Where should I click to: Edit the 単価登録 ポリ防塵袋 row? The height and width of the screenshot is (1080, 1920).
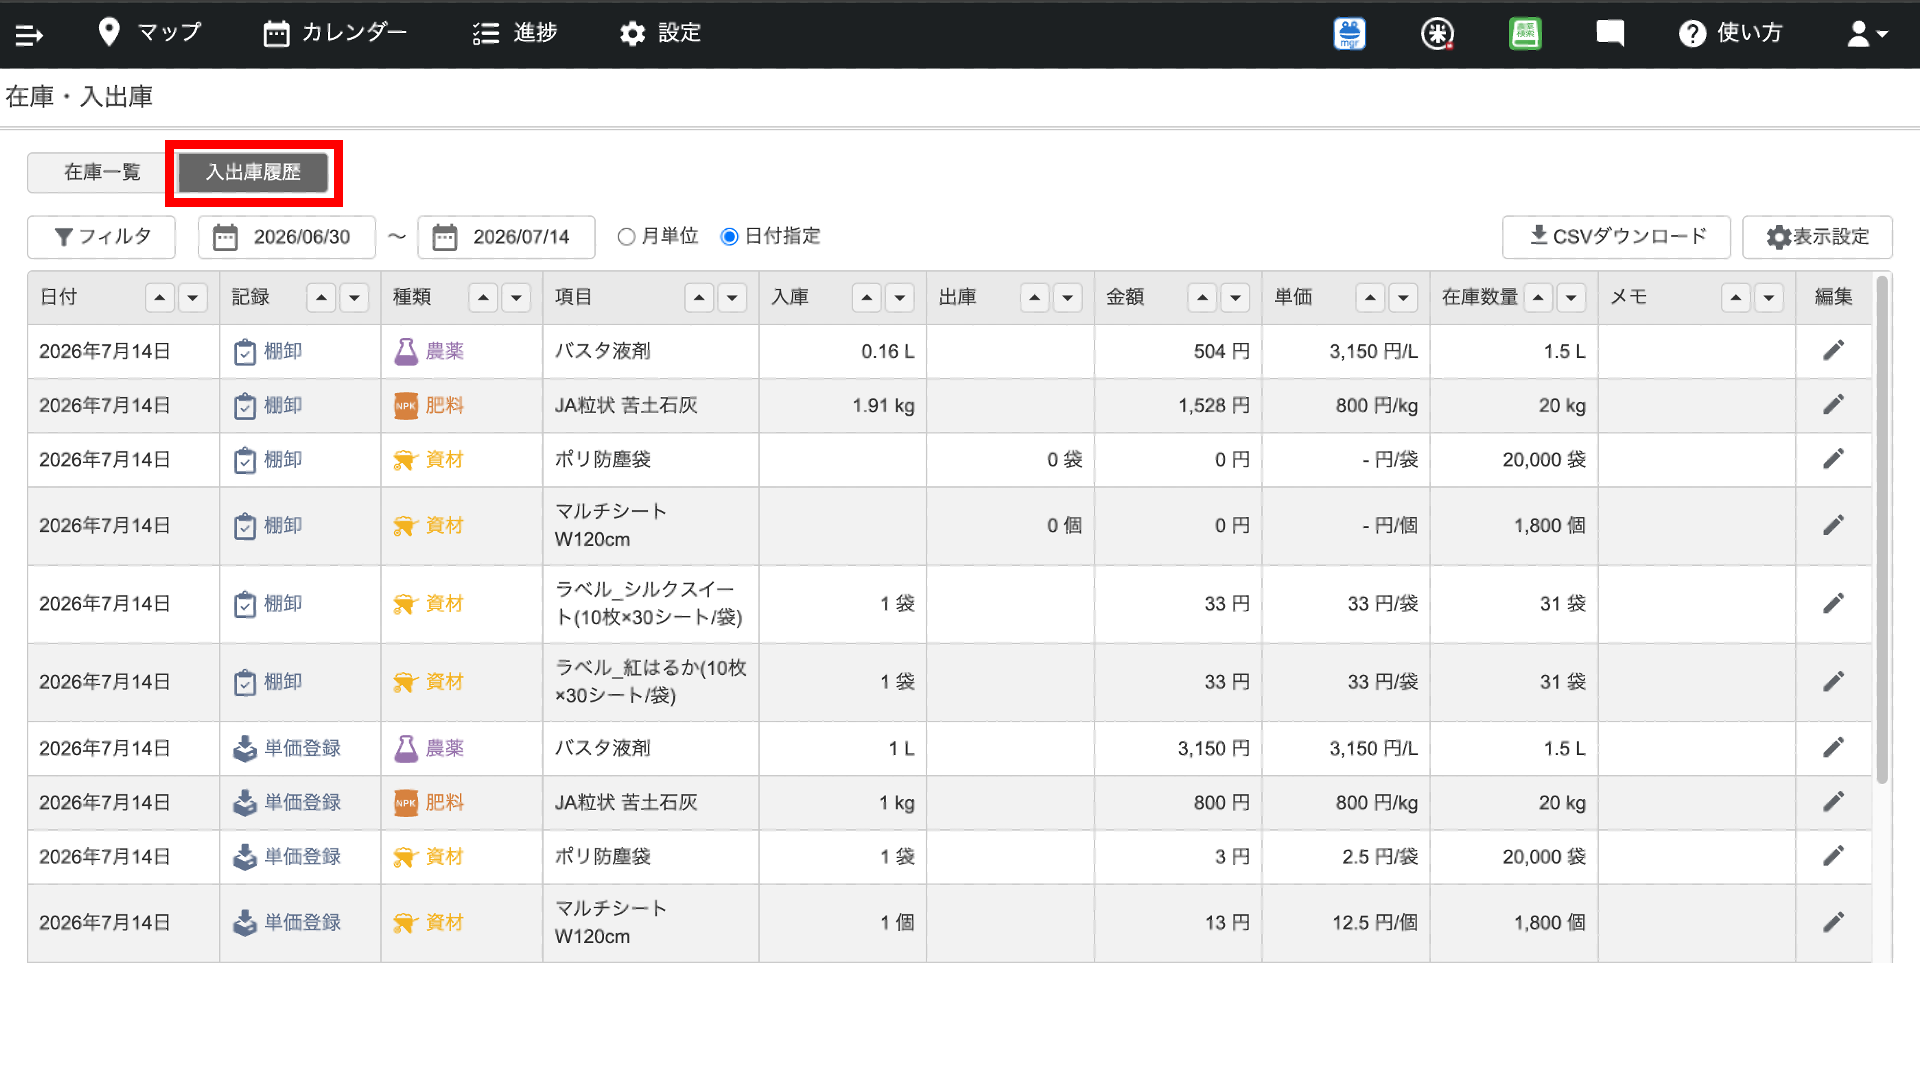[1833, 856]
